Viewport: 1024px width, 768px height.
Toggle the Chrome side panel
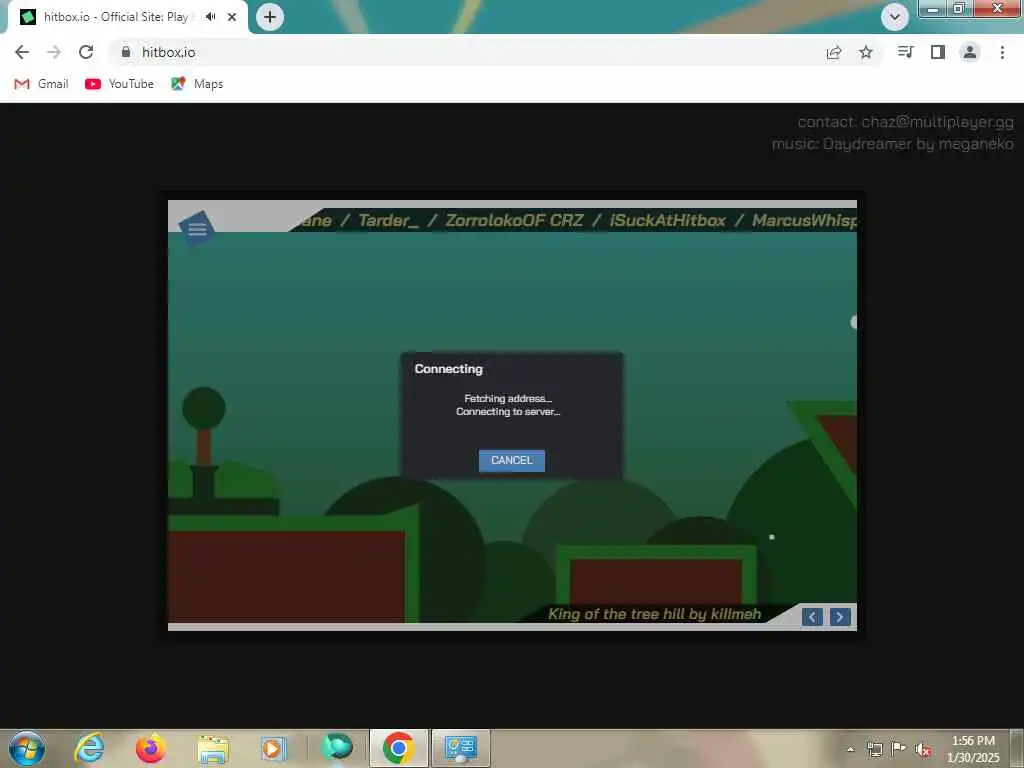[938, 52]
